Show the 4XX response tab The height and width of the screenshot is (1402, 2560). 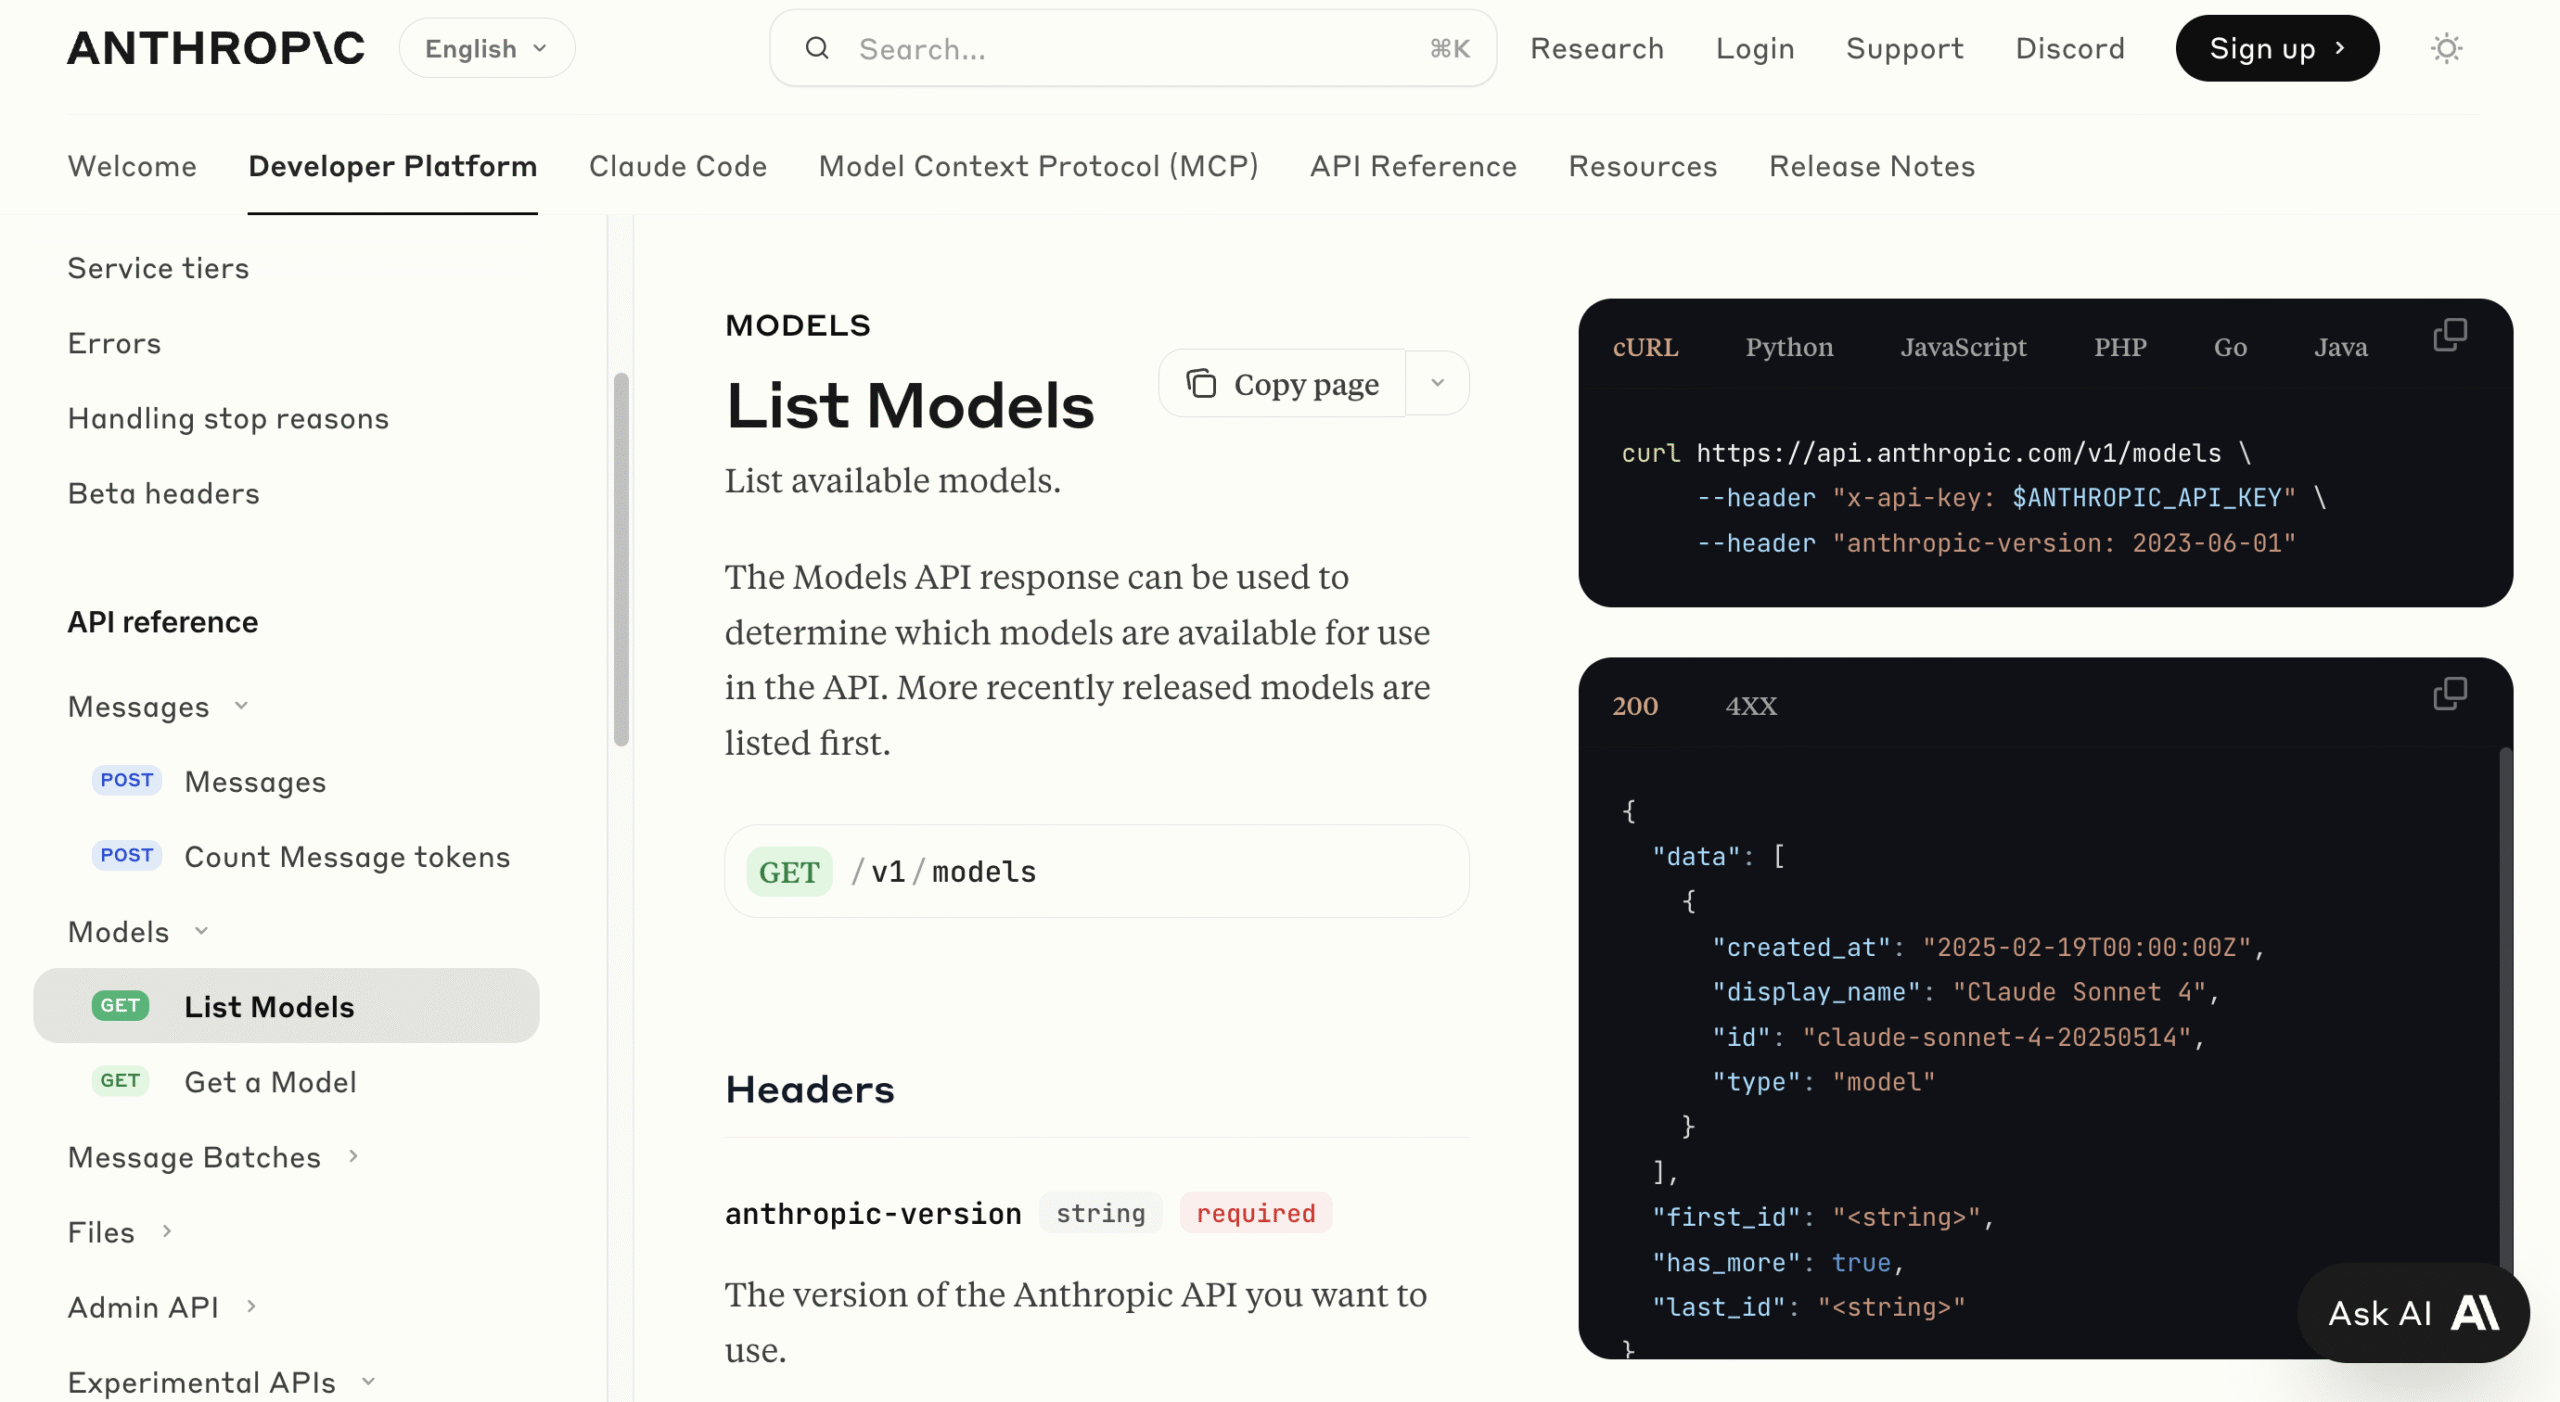1750,706
